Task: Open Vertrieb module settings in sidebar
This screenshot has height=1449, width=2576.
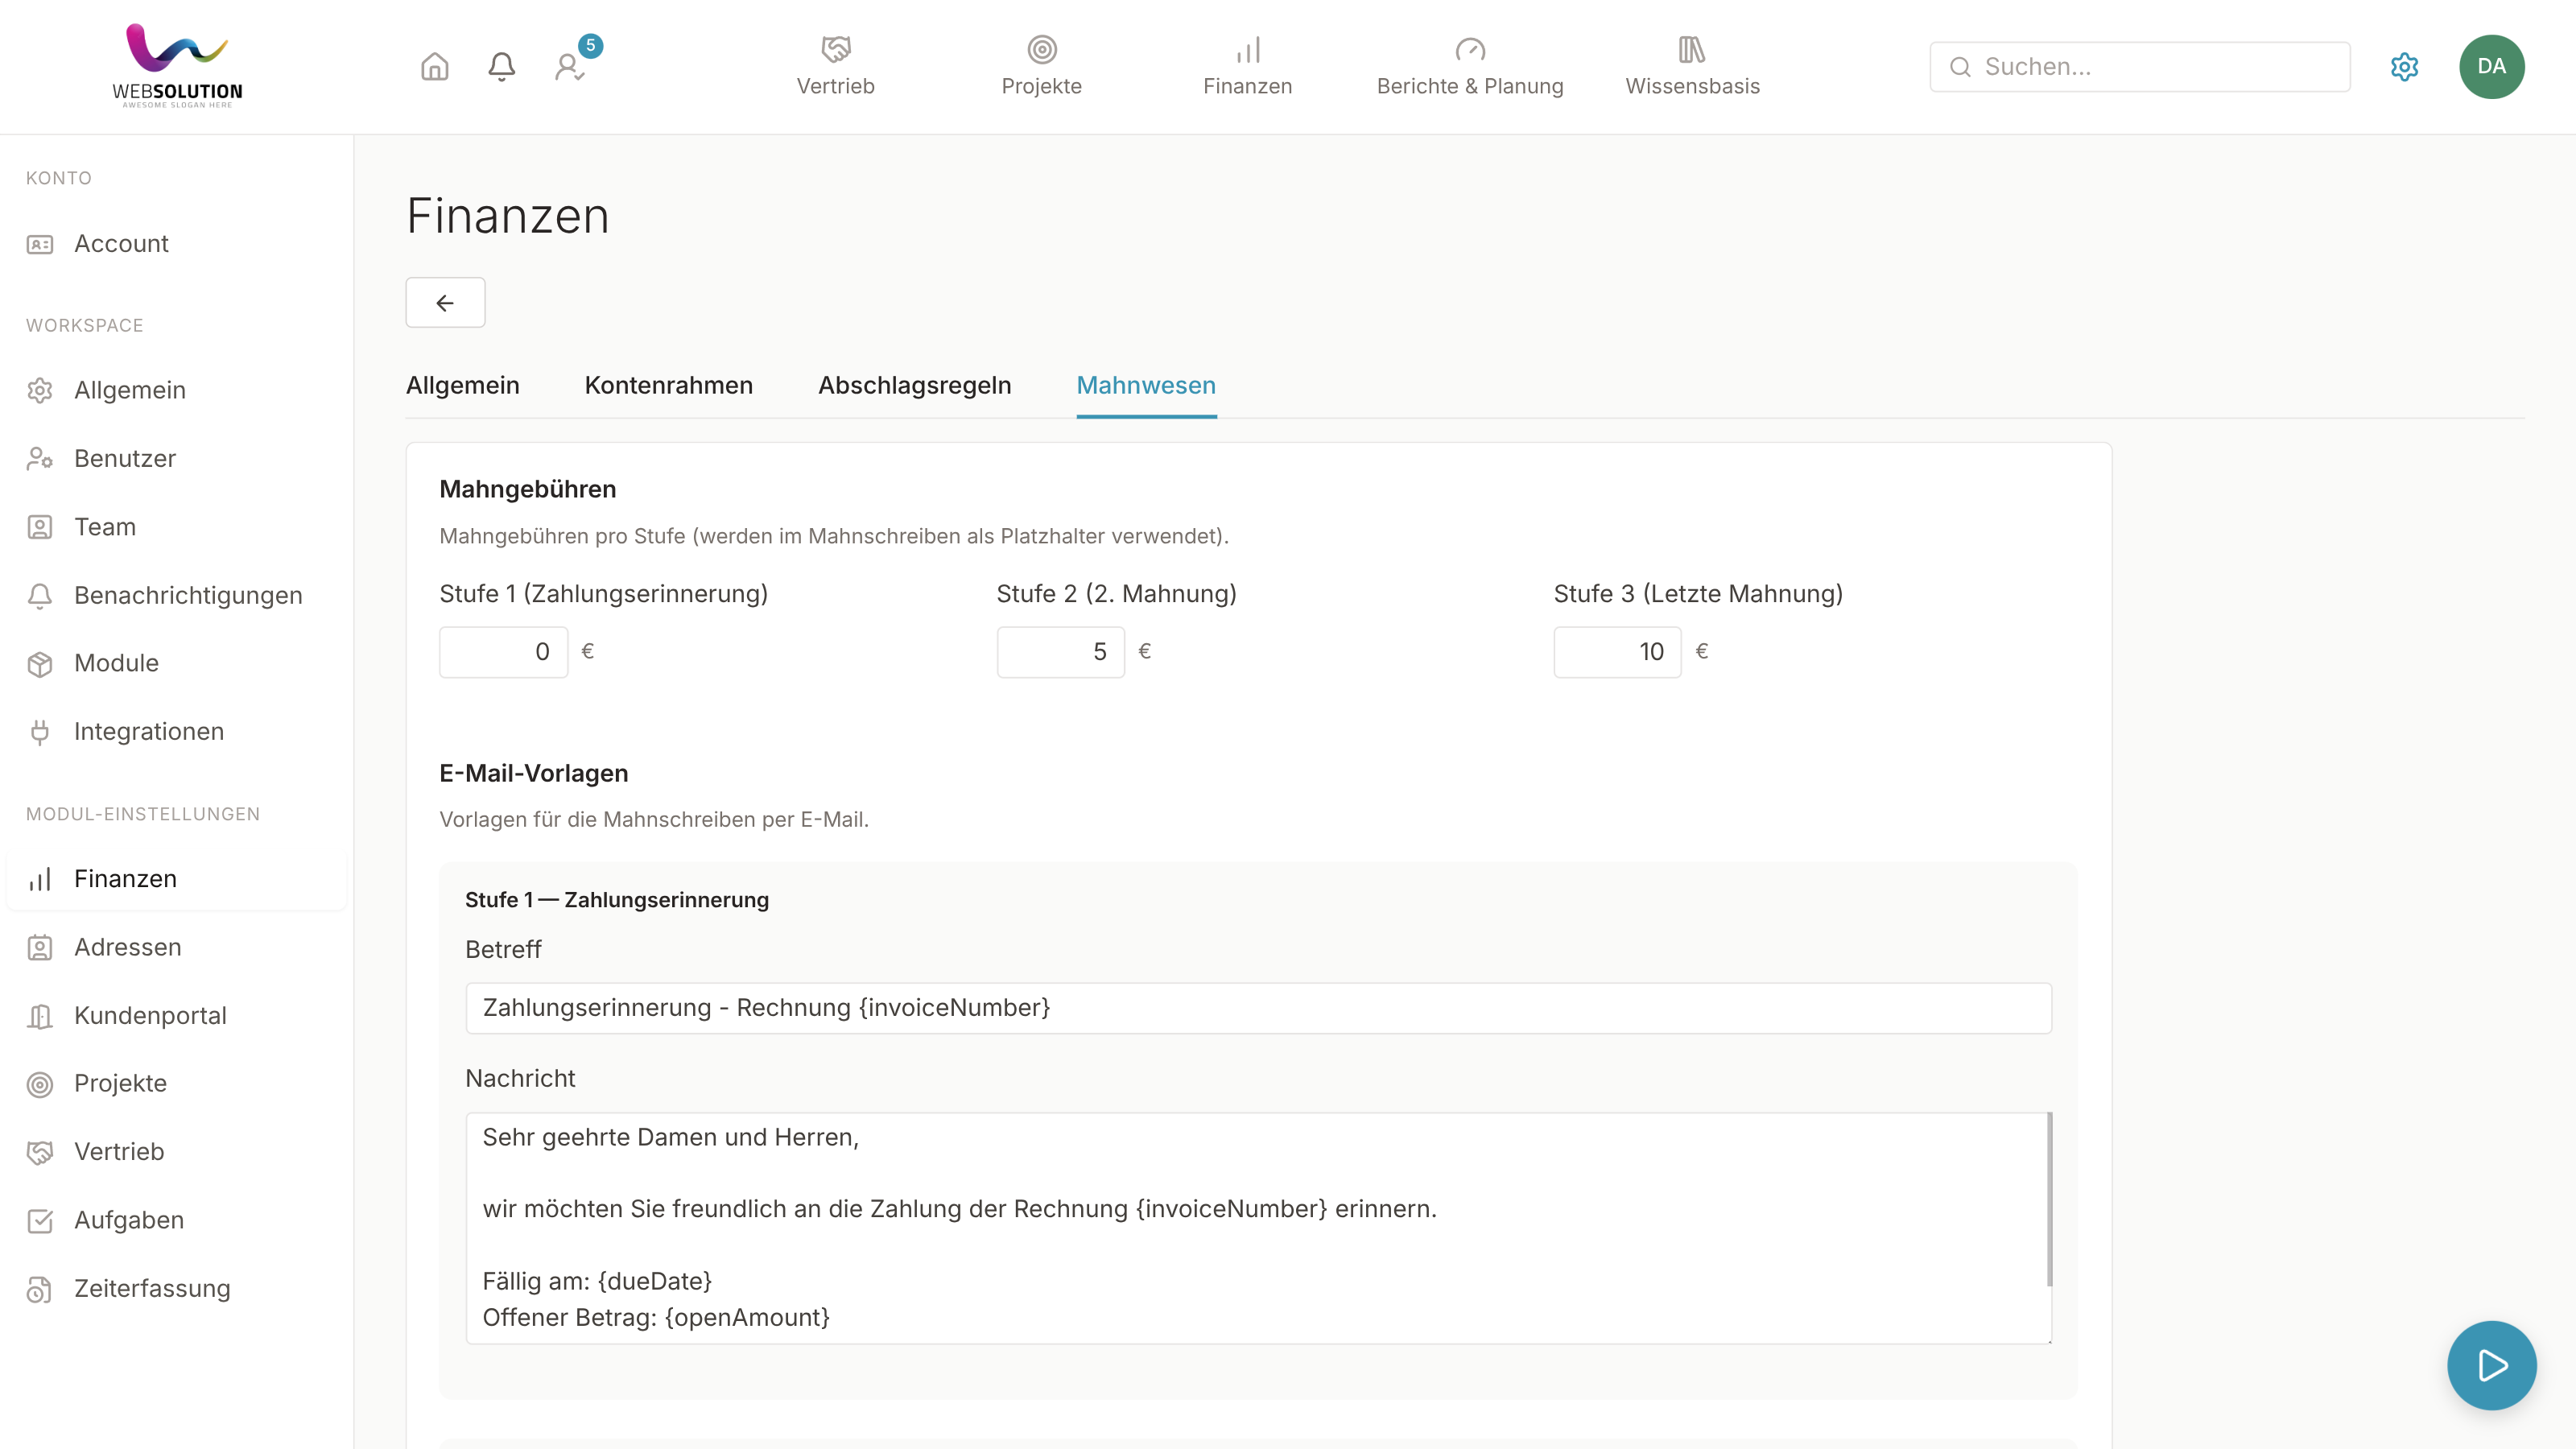Action: point(176,1152)
